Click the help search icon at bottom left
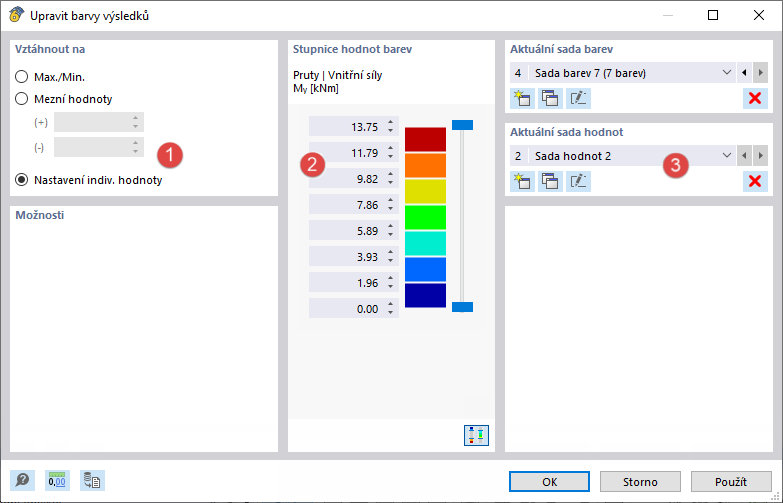 click(x=23, y=480)
